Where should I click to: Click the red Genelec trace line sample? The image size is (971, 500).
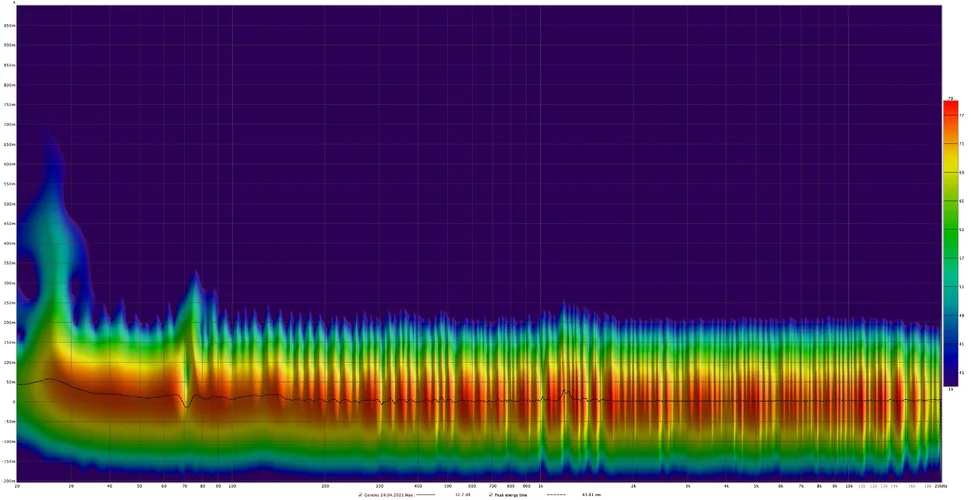[x=425, y=494]
